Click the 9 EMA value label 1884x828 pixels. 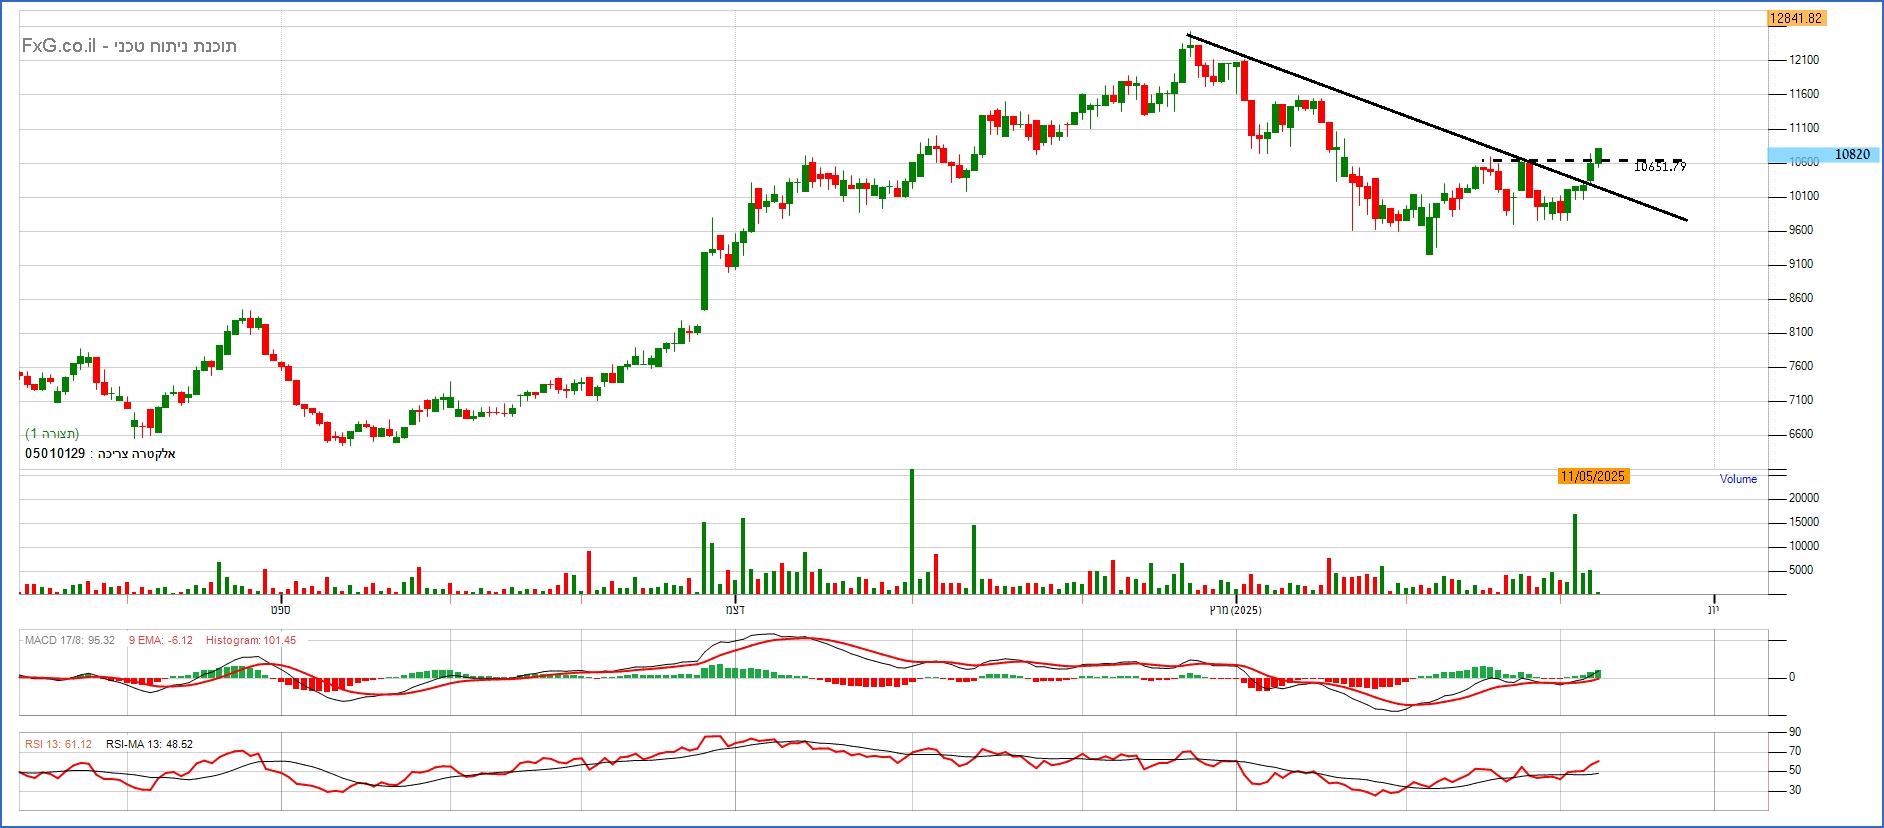pyautogui.click(x=160, y=640)
